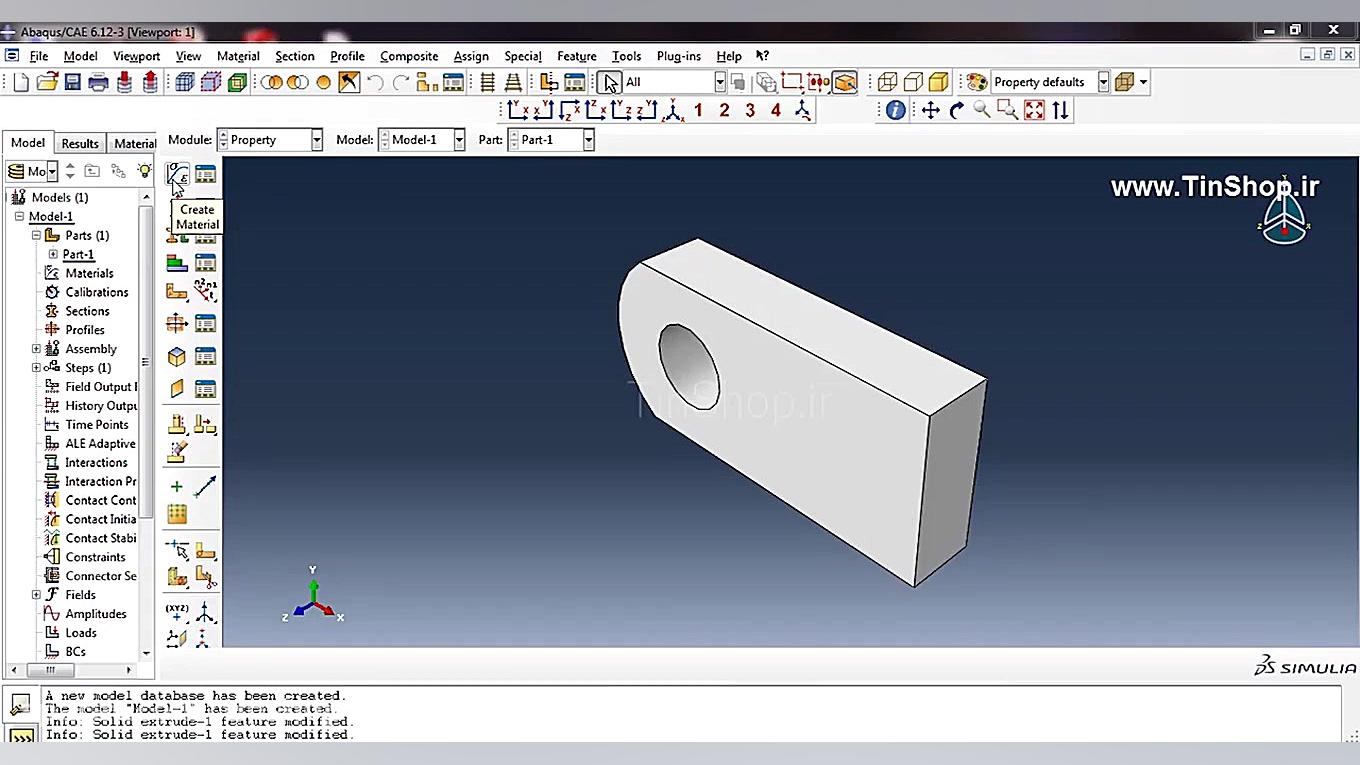Open the Material Manager beside Create Material
Viewport: 1360px width, 765px height.
click(205, 174)
